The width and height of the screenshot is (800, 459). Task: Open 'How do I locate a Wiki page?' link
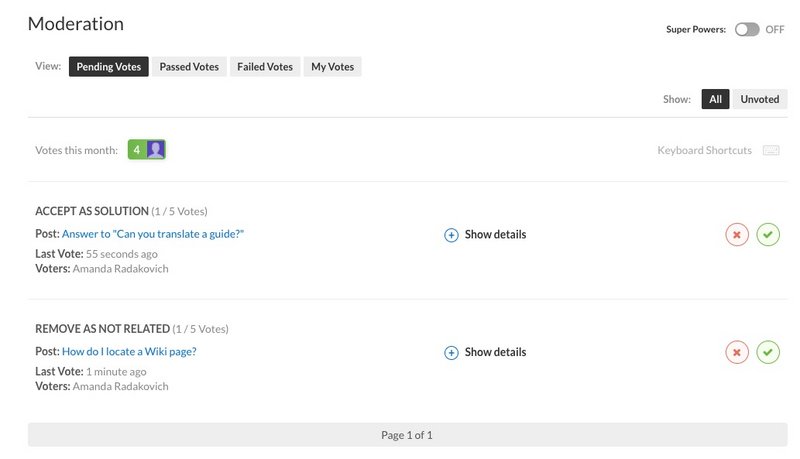[129, 351]
